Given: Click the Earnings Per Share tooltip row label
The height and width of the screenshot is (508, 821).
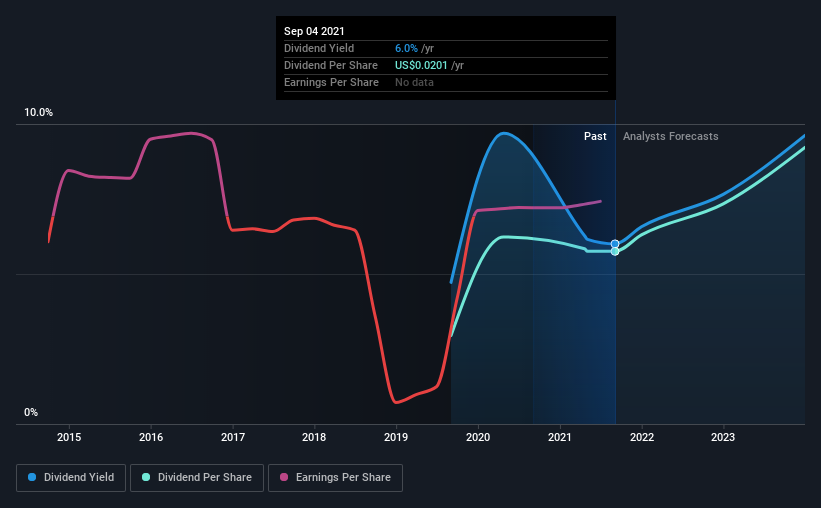Looking at the screenshot, I should click(x=331, y=82).
